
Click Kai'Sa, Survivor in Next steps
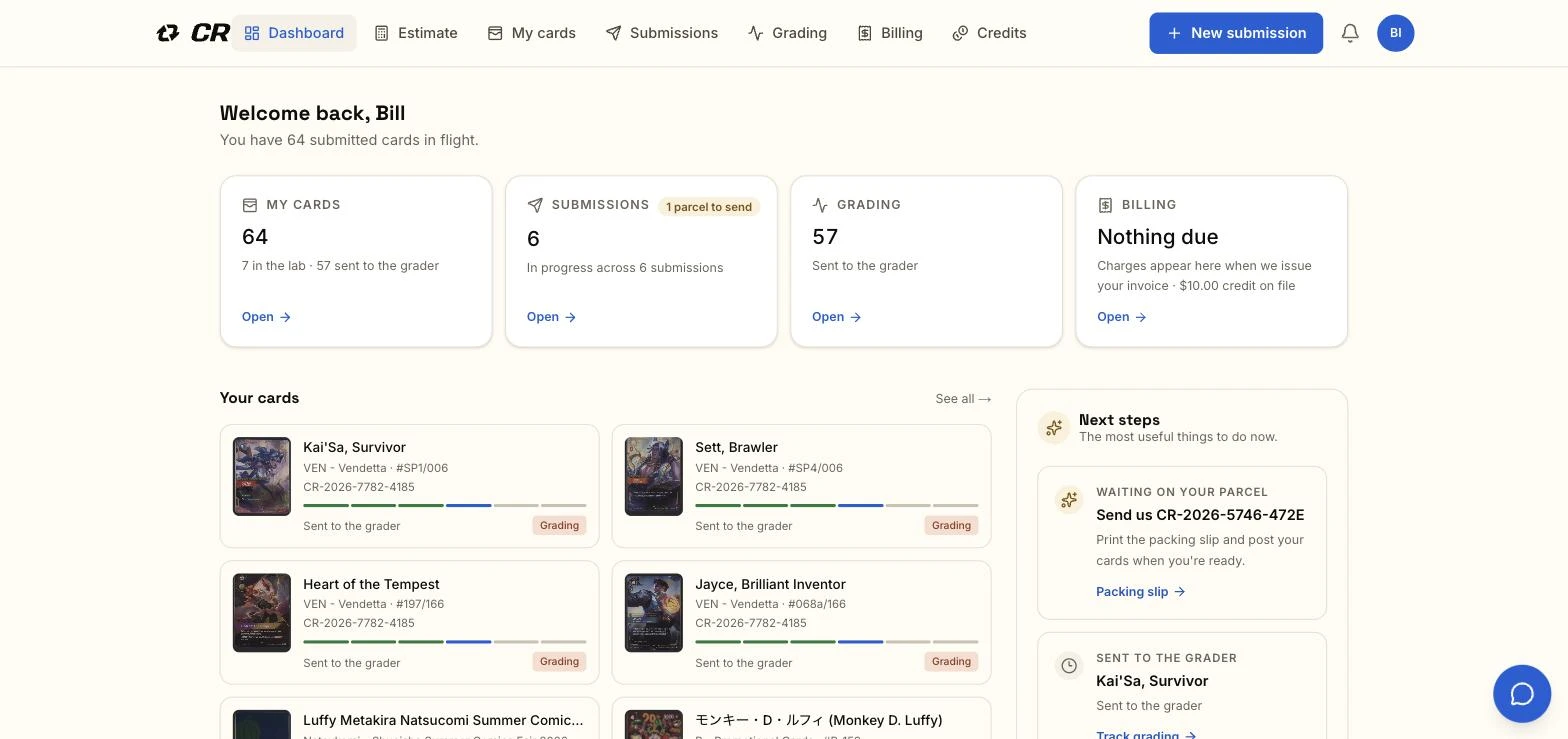point(1152,681)
